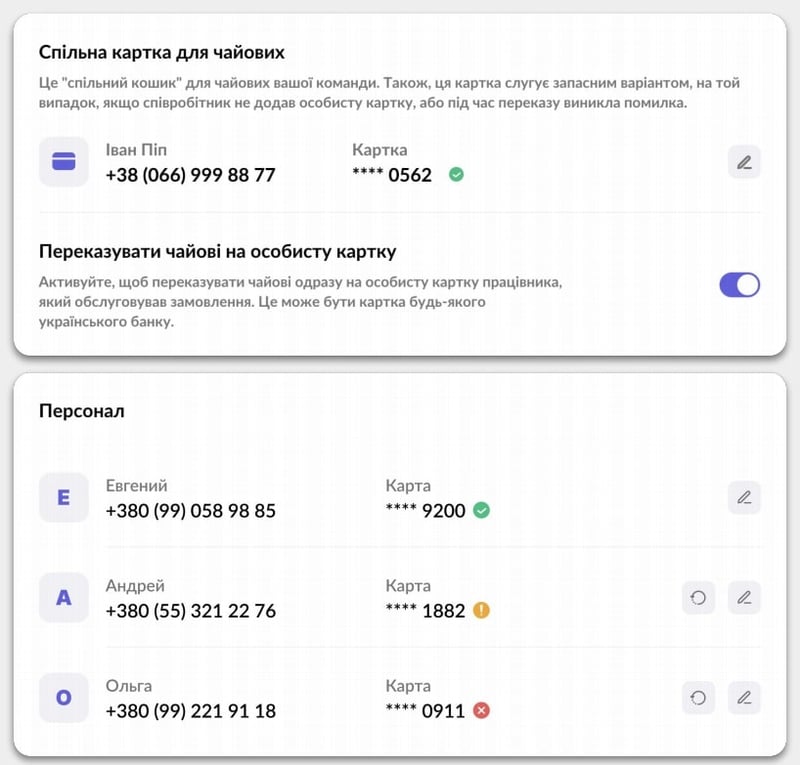Click refresh icon in Ольга's row
This screenshot has height=765, width=800.
[699, 697]
